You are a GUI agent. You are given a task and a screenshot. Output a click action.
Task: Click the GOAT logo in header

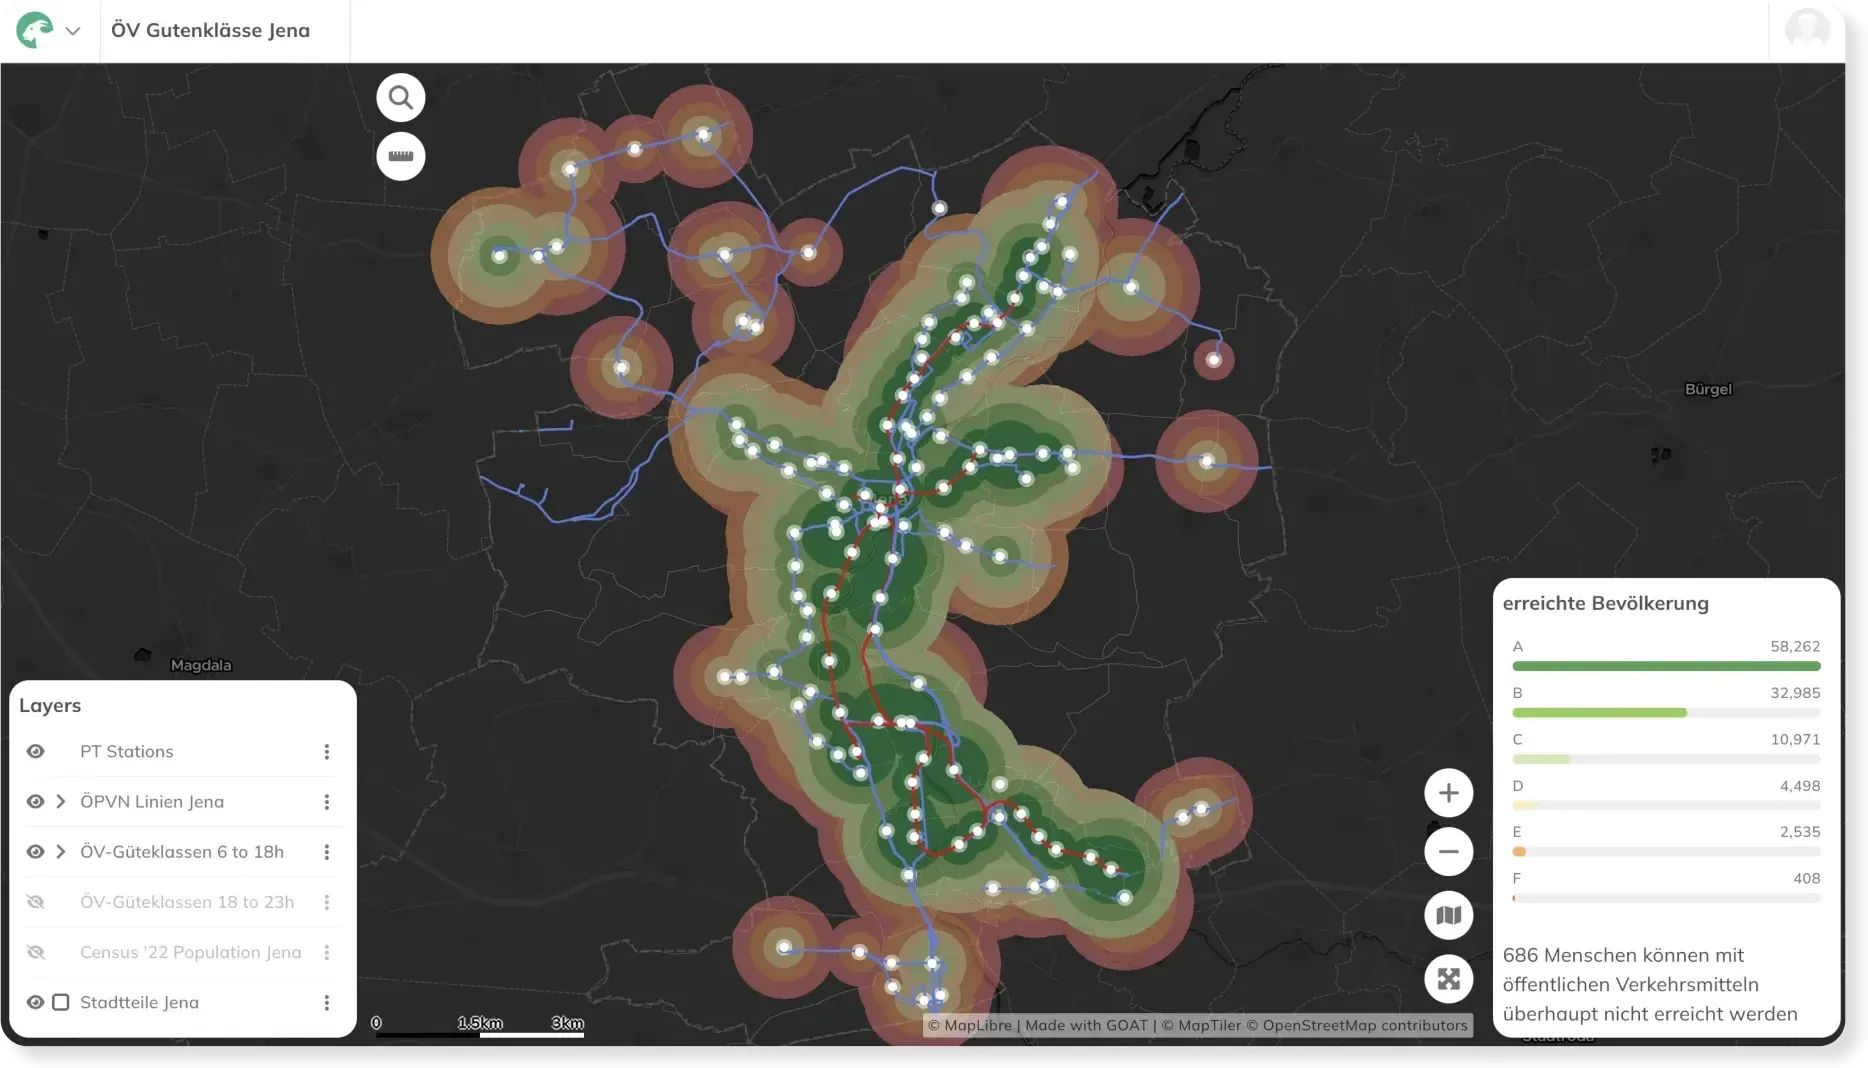point(35,30)
